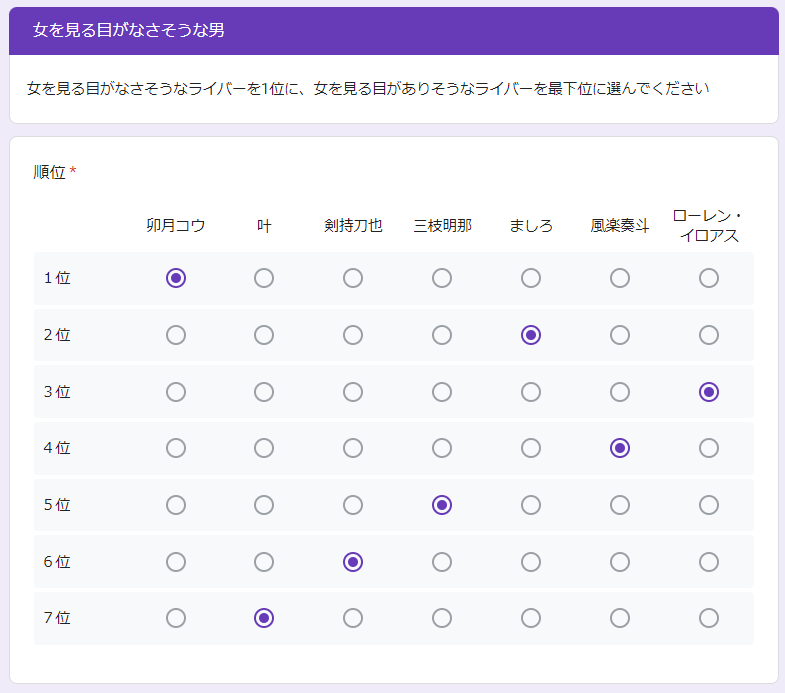Assign ましろ to 7位
The image size is (785, 693).
pos(531,618)
